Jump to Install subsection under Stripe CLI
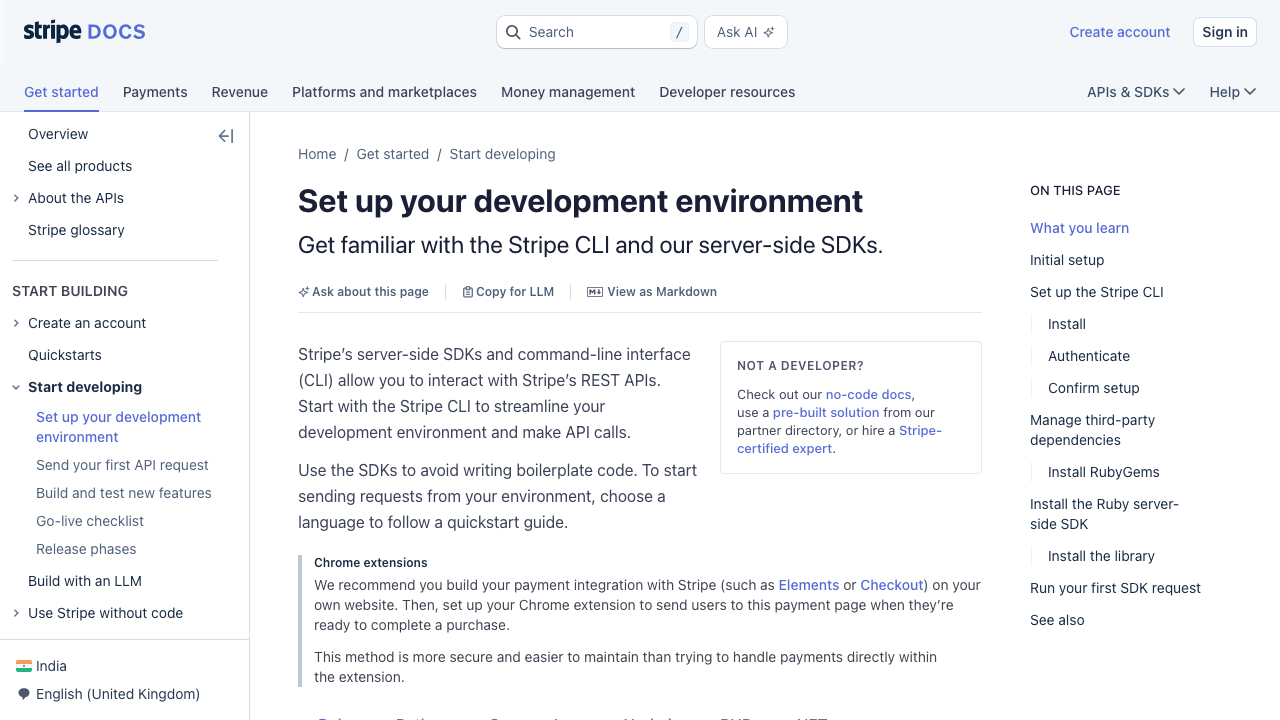The image size is (1280, 720). point(1067,324)
